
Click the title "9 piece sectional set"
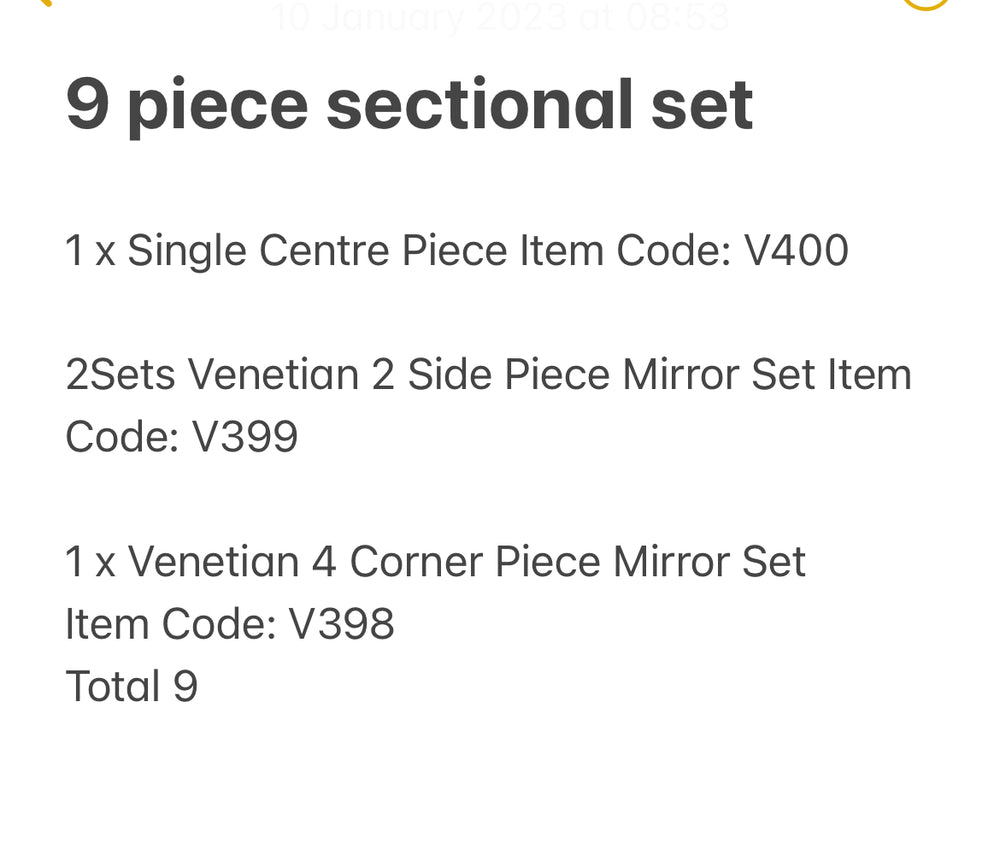click(x=409, y=105)
